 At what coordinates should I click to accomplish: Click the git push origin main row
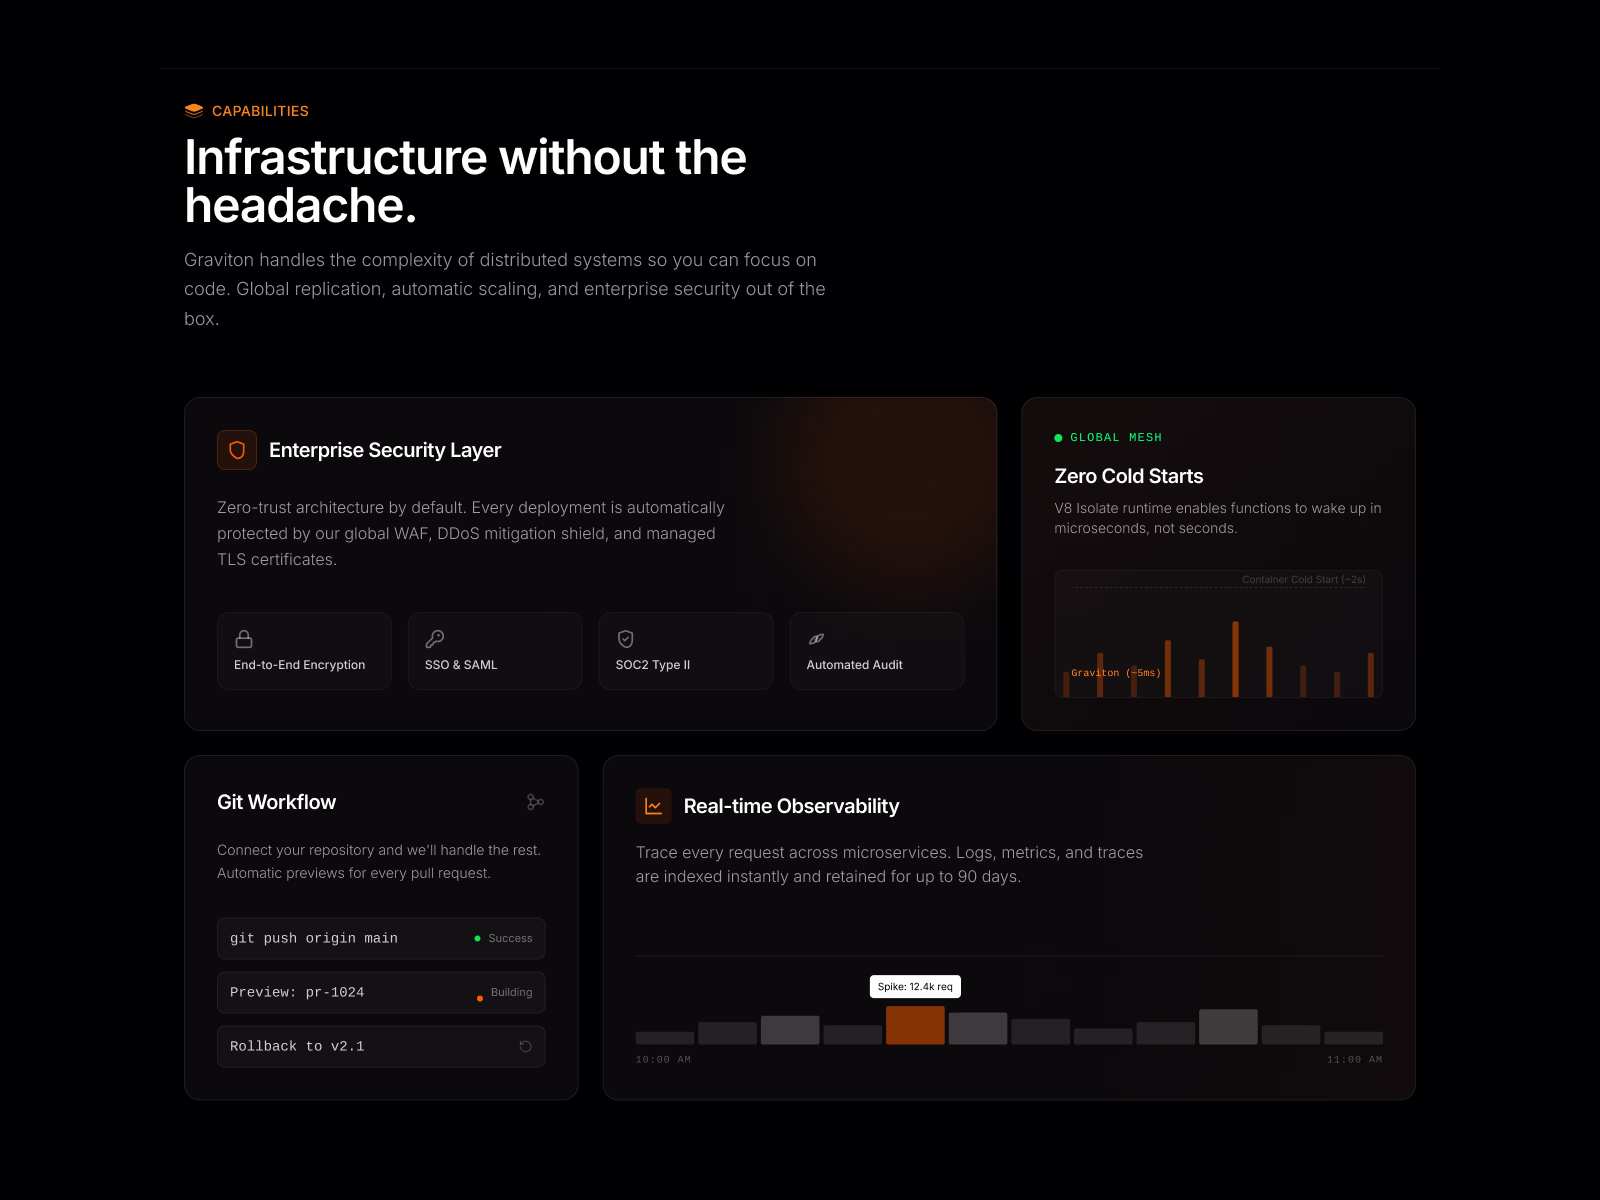coord(381,939)
